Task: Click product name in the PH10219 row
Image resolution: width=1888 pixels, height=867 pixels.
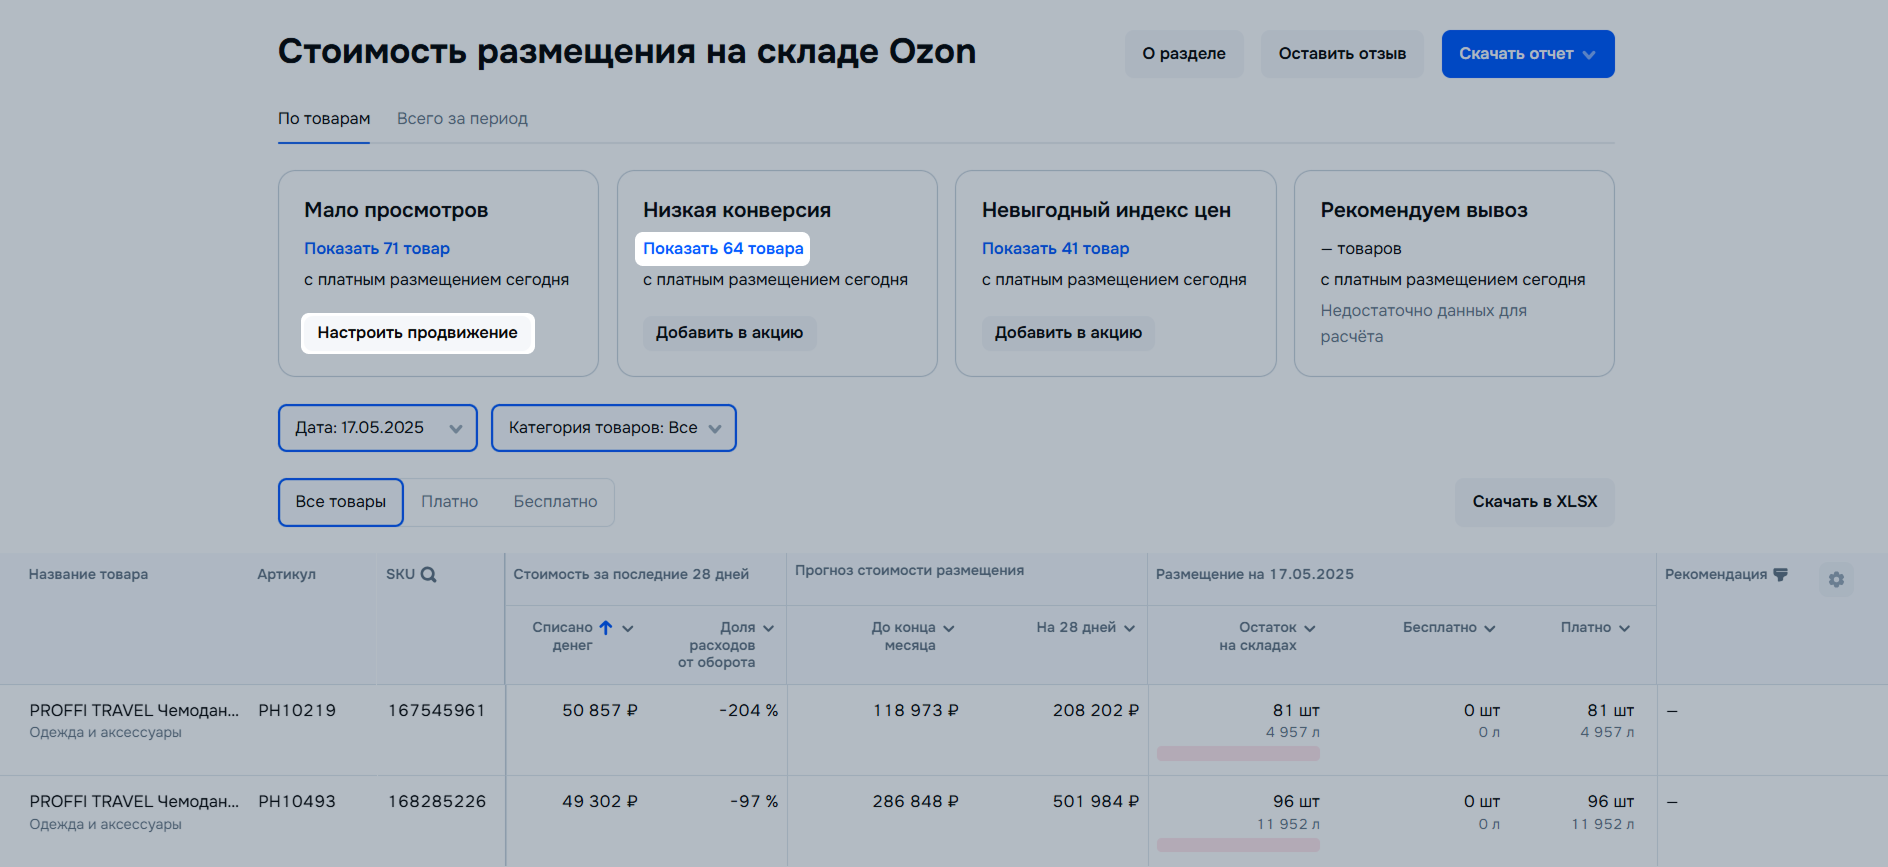Action: click(x=134, y=711)
